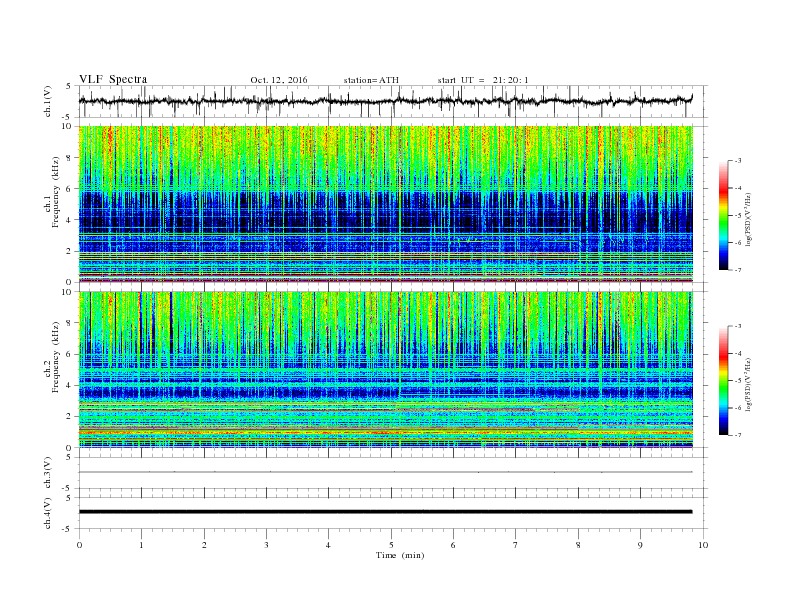
Task: Click the "-7" tick on ch.1 colorbar
Action: (x=738, y=270)
